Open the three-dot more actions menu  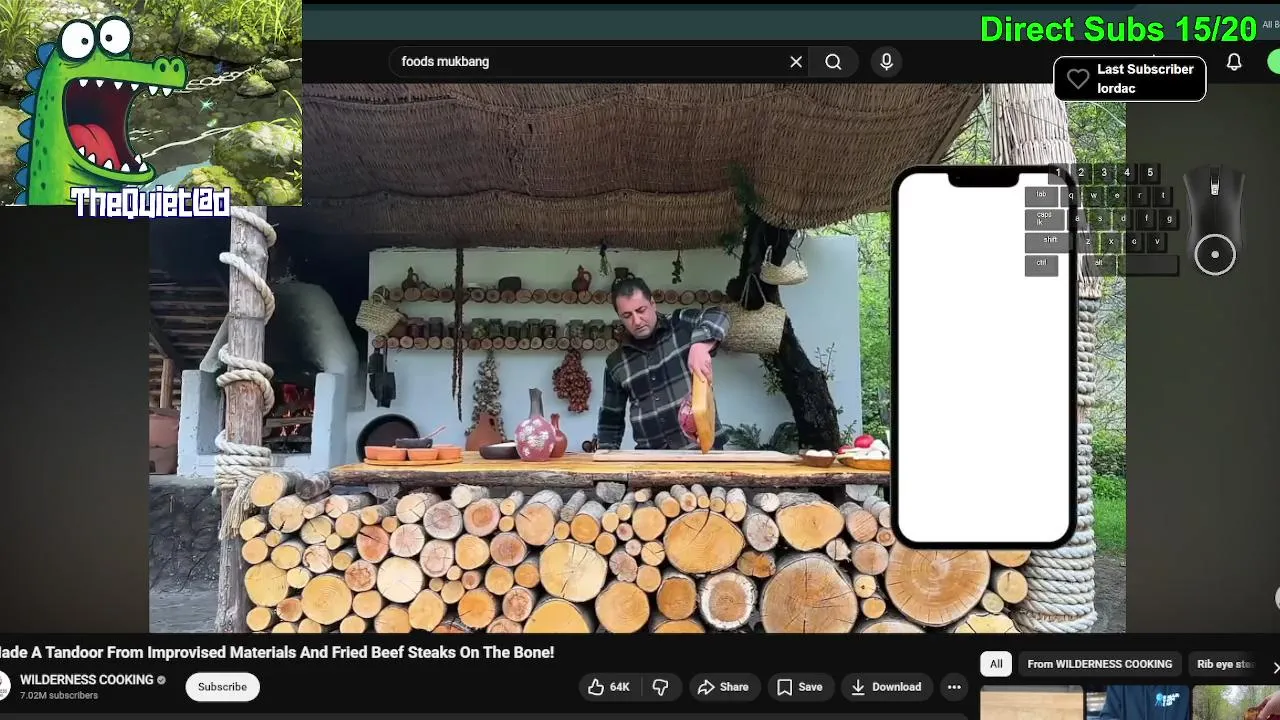pos(954,687)
